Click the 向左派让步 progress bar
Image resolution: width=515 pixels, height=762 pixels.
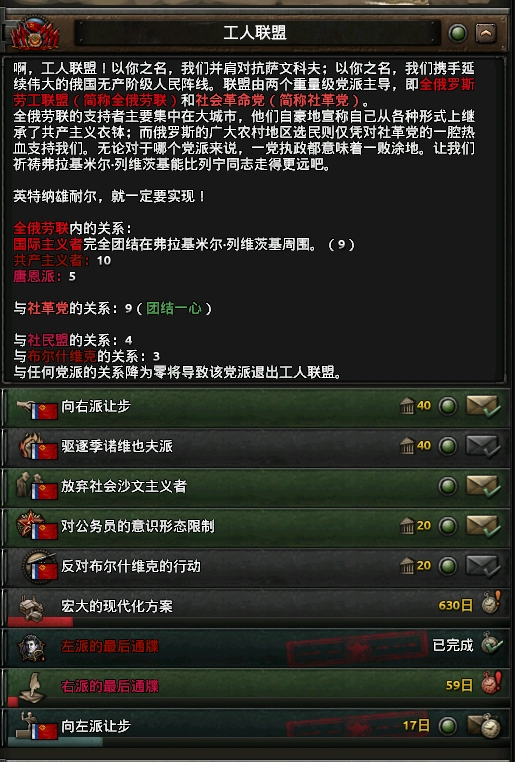(55, 742)
